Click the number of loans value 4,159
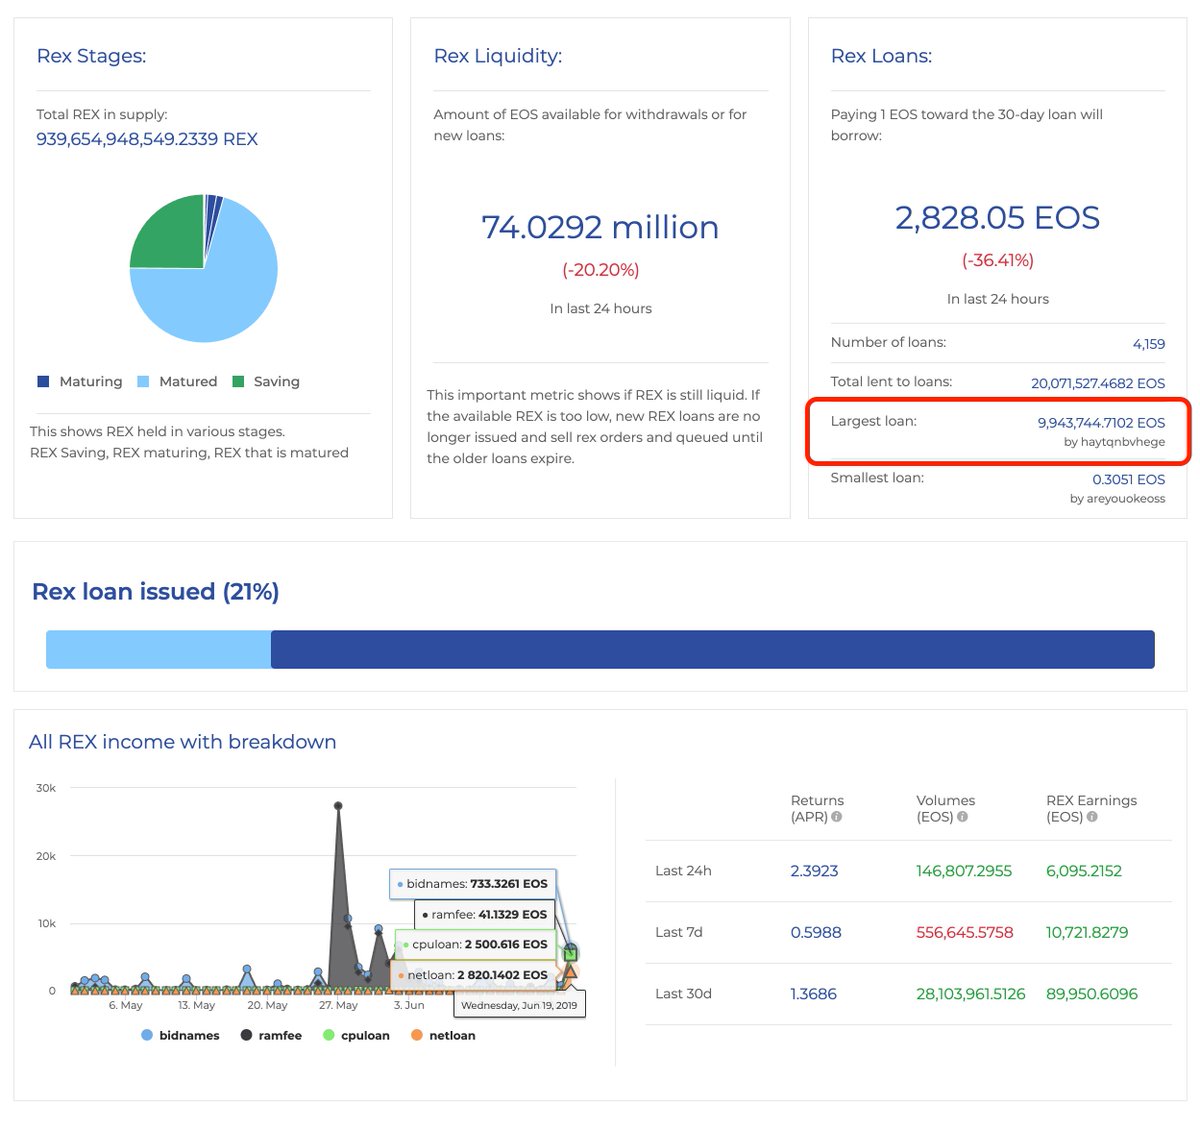This screenshot has height=1129, width=1200. (1148, 344)
